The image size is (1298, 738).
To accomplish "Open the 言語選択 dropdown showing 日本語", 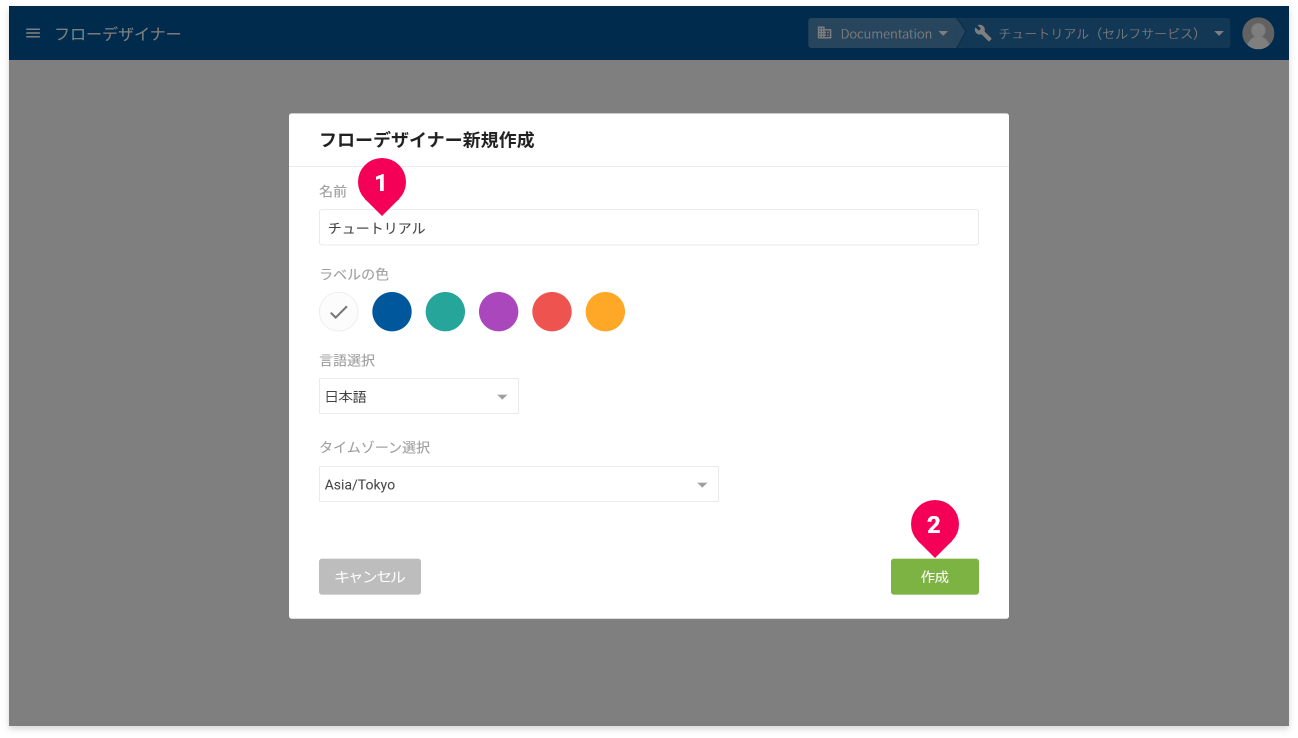I will [418, 396].
